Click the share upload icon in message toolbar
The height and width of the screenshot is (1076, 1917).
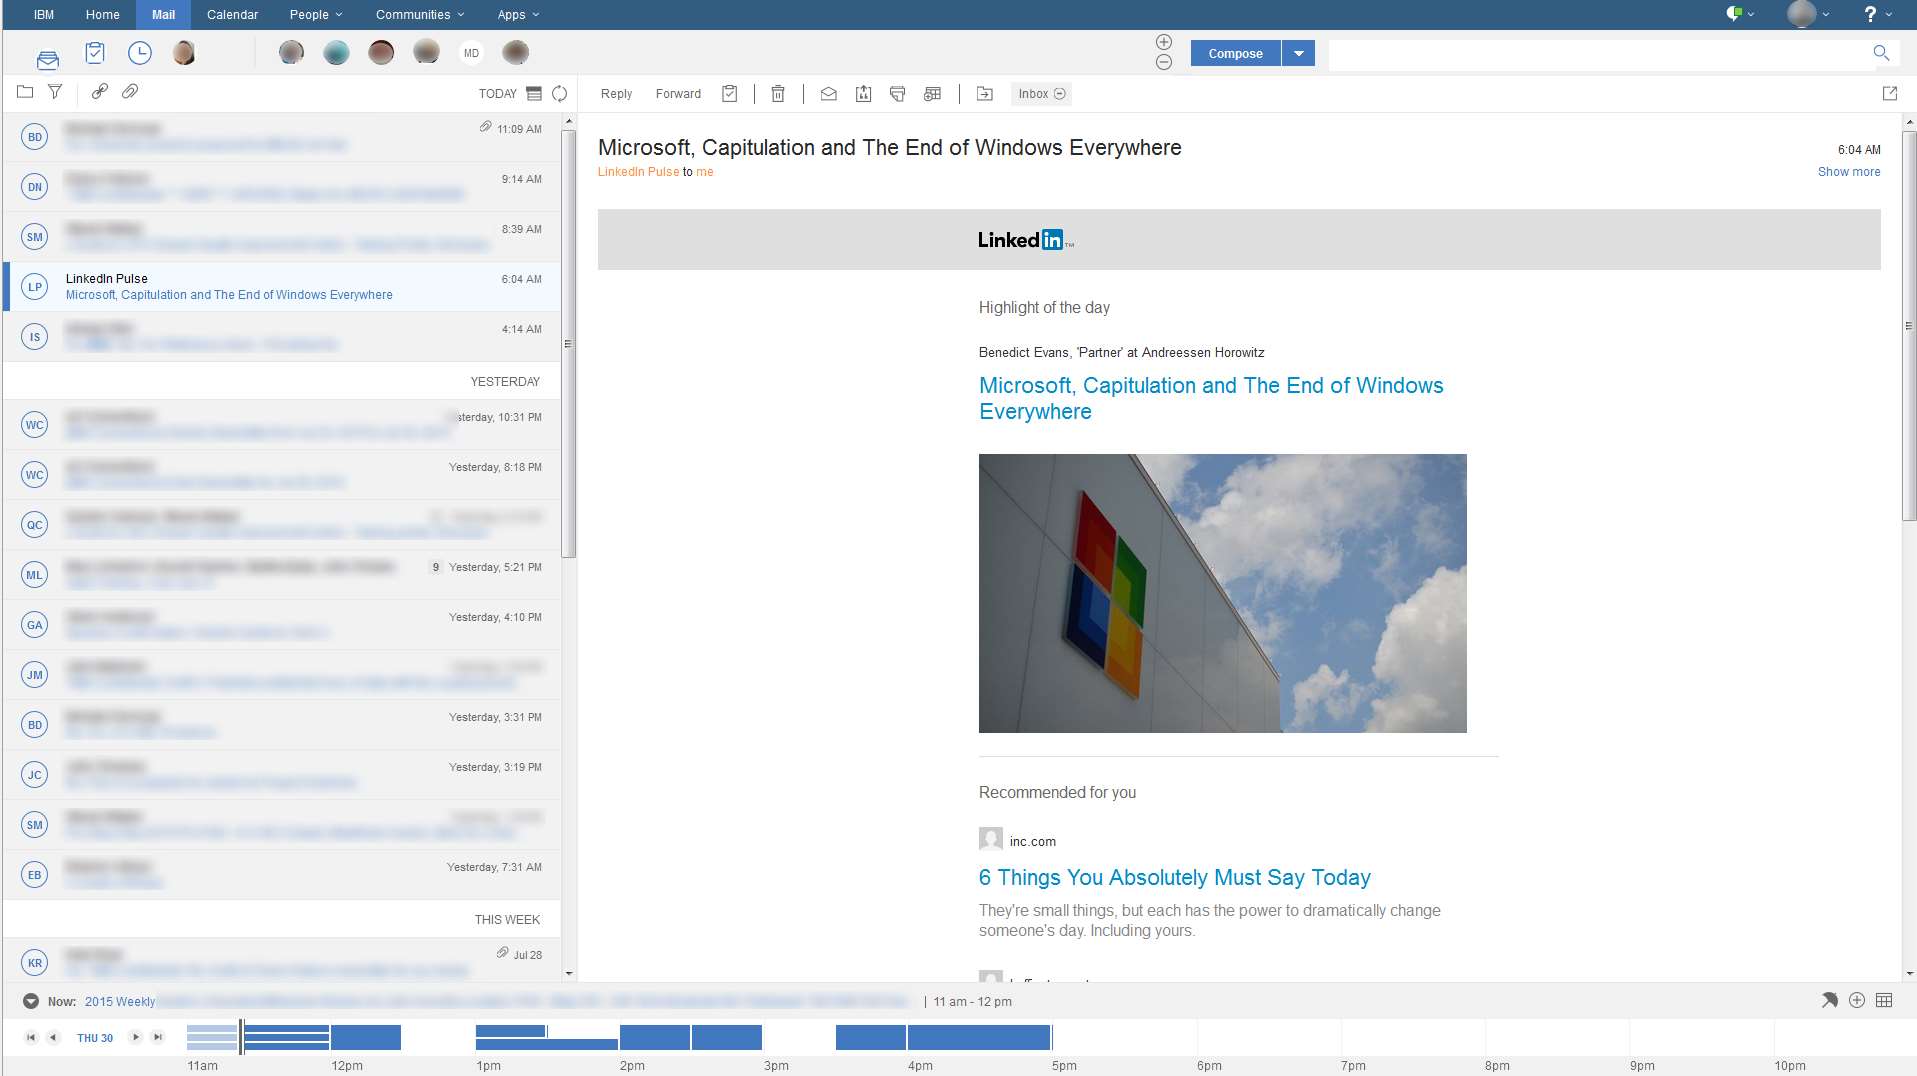864,94
